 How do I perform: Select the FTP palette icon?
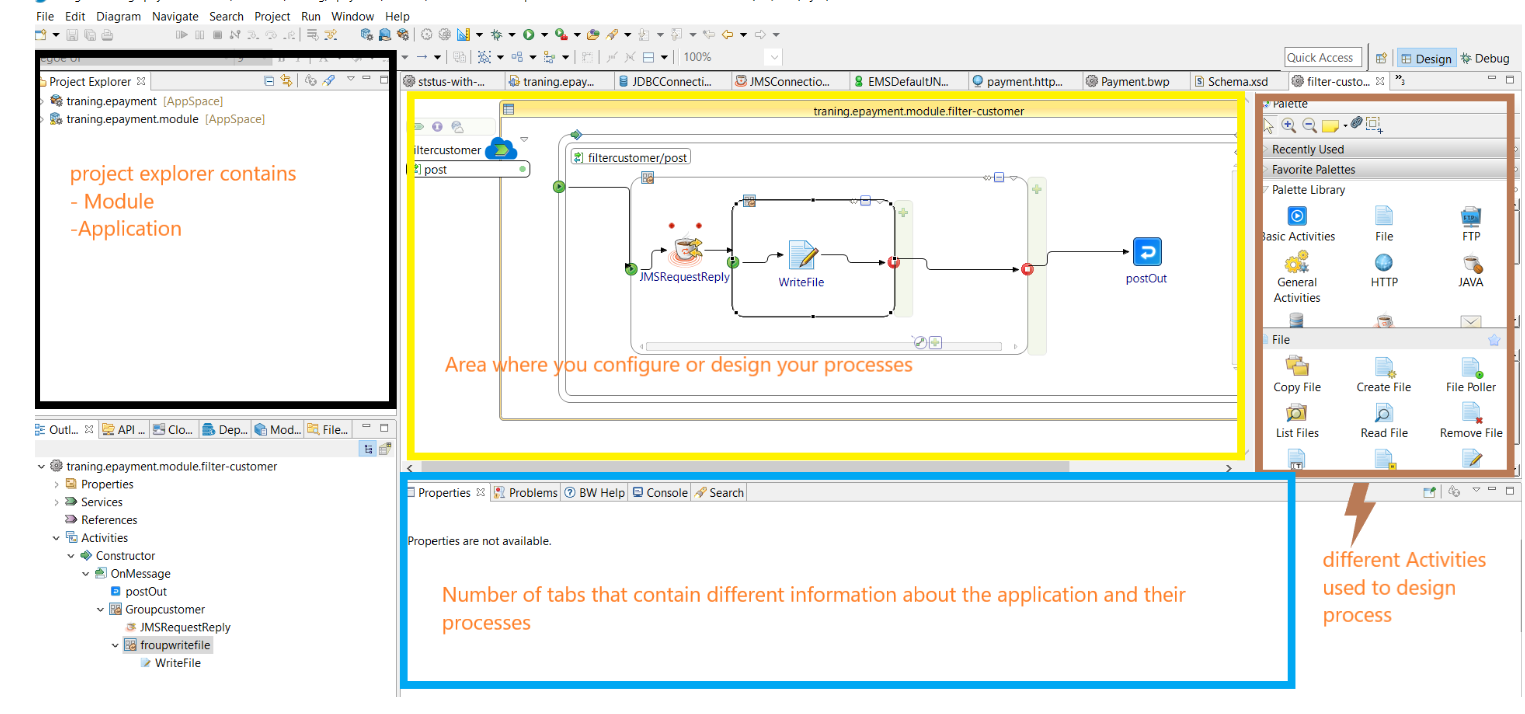[x=1470, y=221]
